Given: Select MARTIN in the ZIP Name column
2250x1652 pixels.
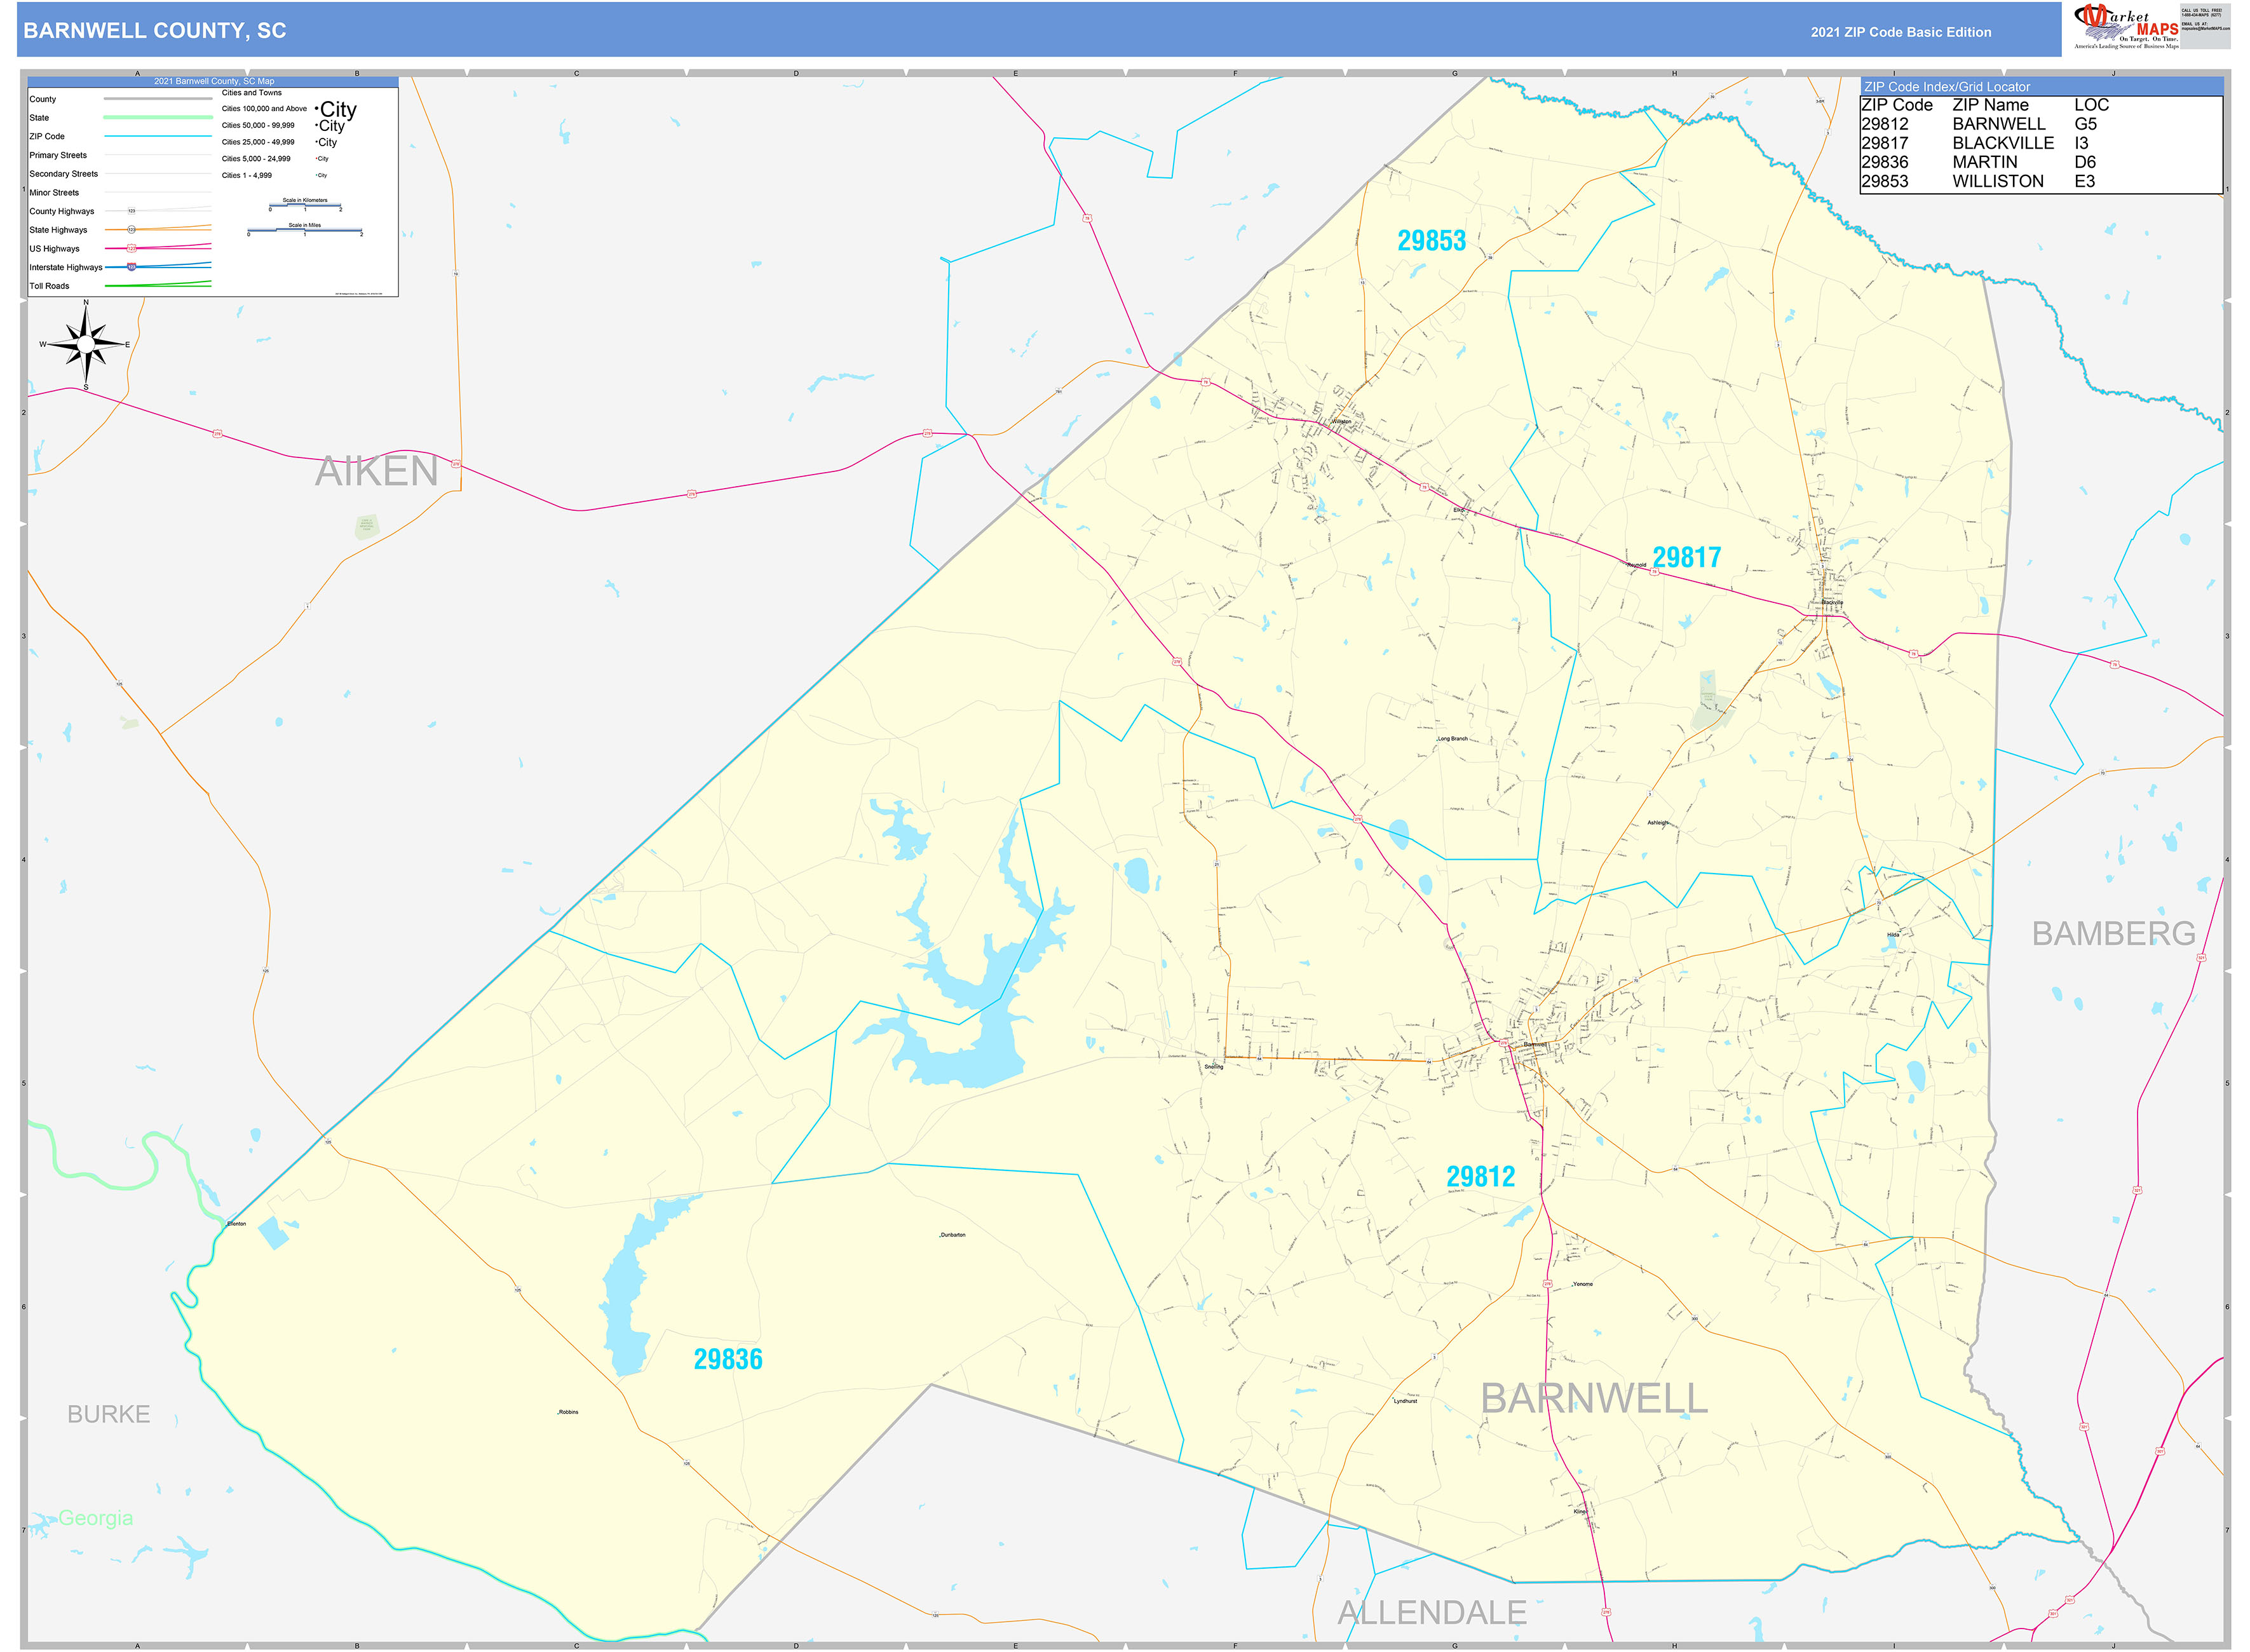Looking at the screenshot, I should tap(1984, 162).
